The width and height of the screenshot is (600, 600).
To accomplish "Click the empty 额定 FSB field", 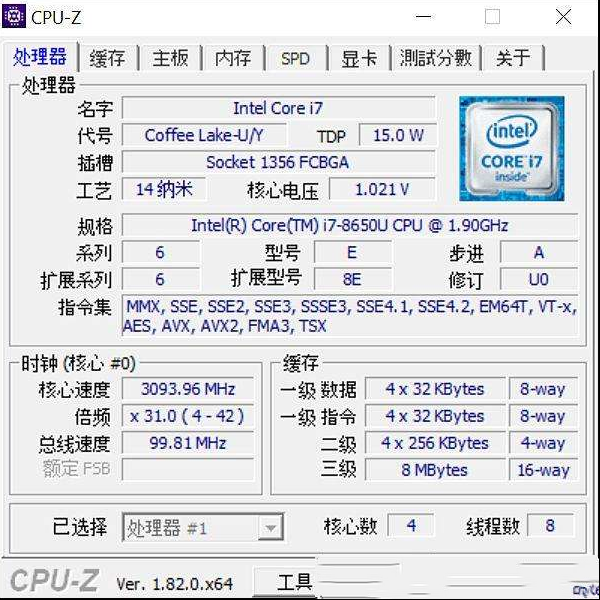I will [188, 469].
